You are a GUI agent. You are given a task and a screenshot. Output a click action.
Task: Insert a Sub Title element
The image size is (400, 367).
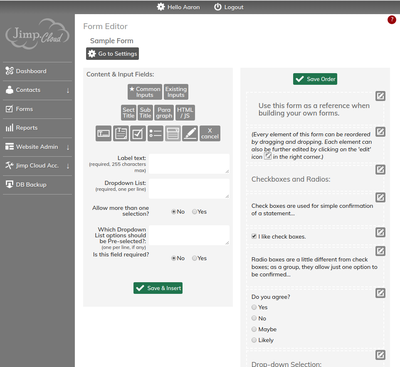tap(145, 113)
